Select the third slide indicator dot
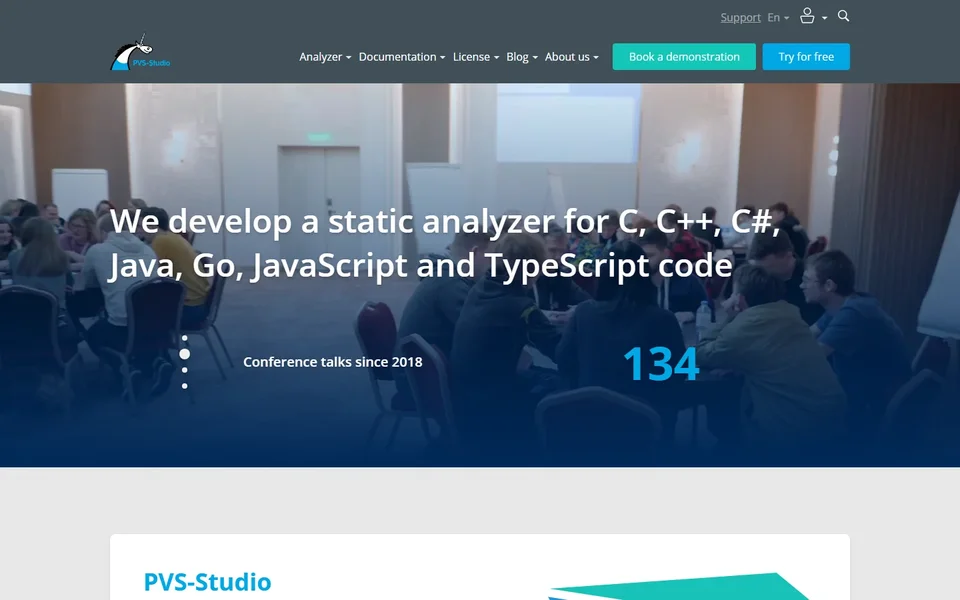 tap(184, 370)
